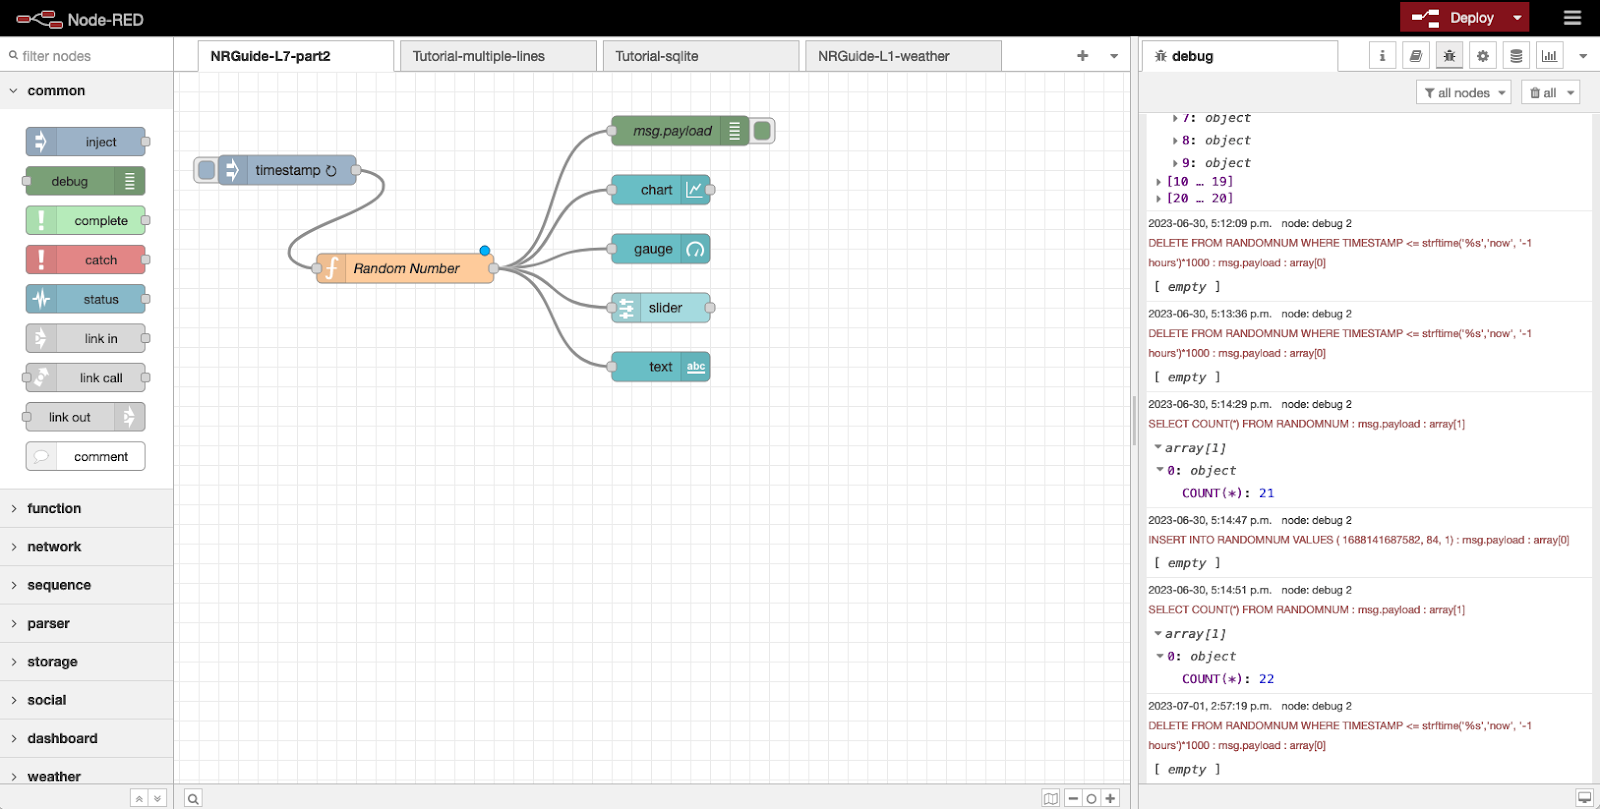Toggle the msg.payload debug node output

click(x=762, y=131)
